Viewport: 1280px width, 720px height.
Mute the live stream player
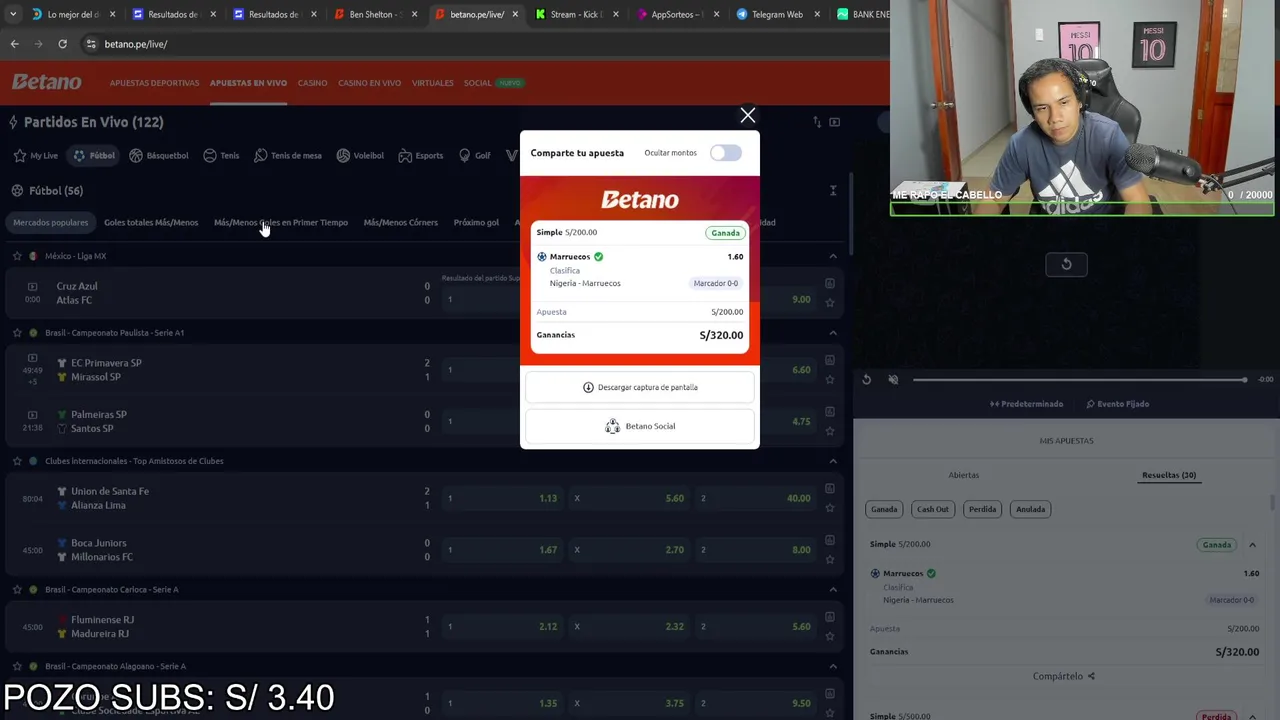pos(893,380)
